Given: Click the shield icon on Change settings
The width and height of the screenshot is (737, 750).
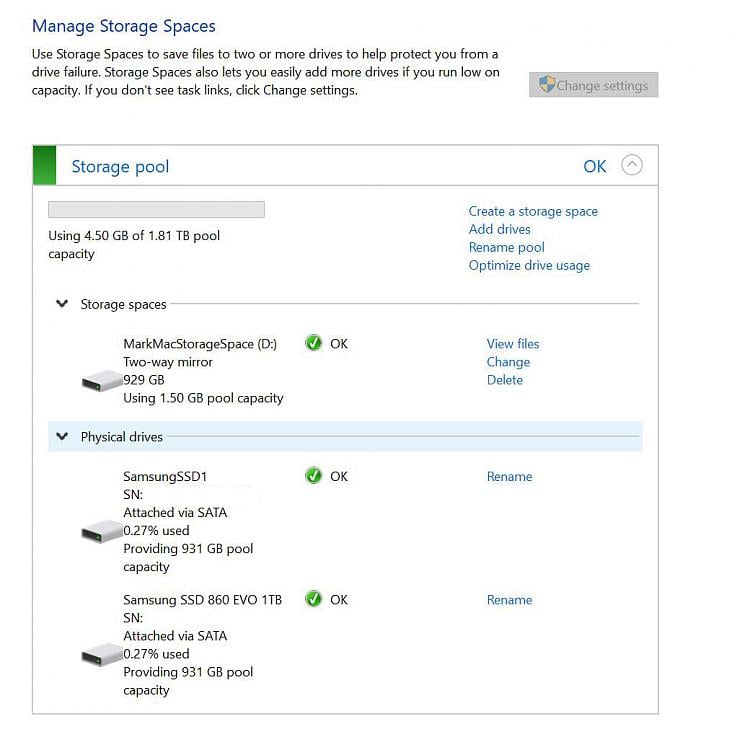Looking at the screenshot, I should click(x=547, y=85).
